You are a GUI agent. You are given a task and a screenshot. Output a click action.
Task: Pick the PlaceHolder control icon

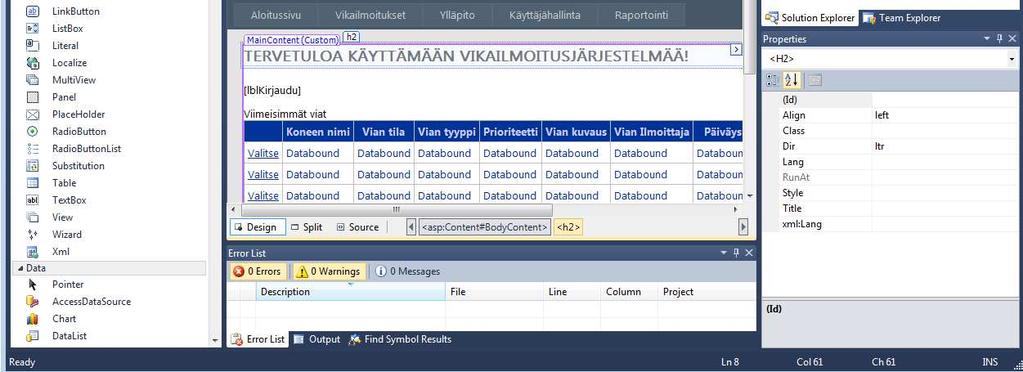coord(33,114)
